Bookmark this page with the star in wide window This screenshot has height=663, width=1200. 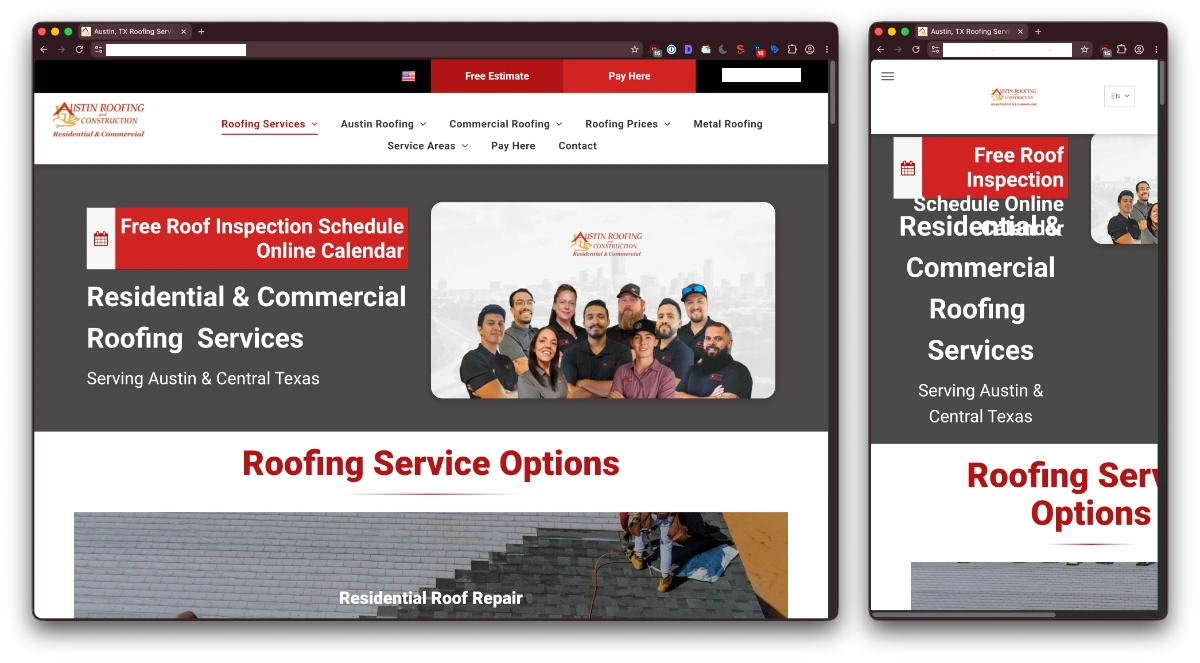point(634,49)
